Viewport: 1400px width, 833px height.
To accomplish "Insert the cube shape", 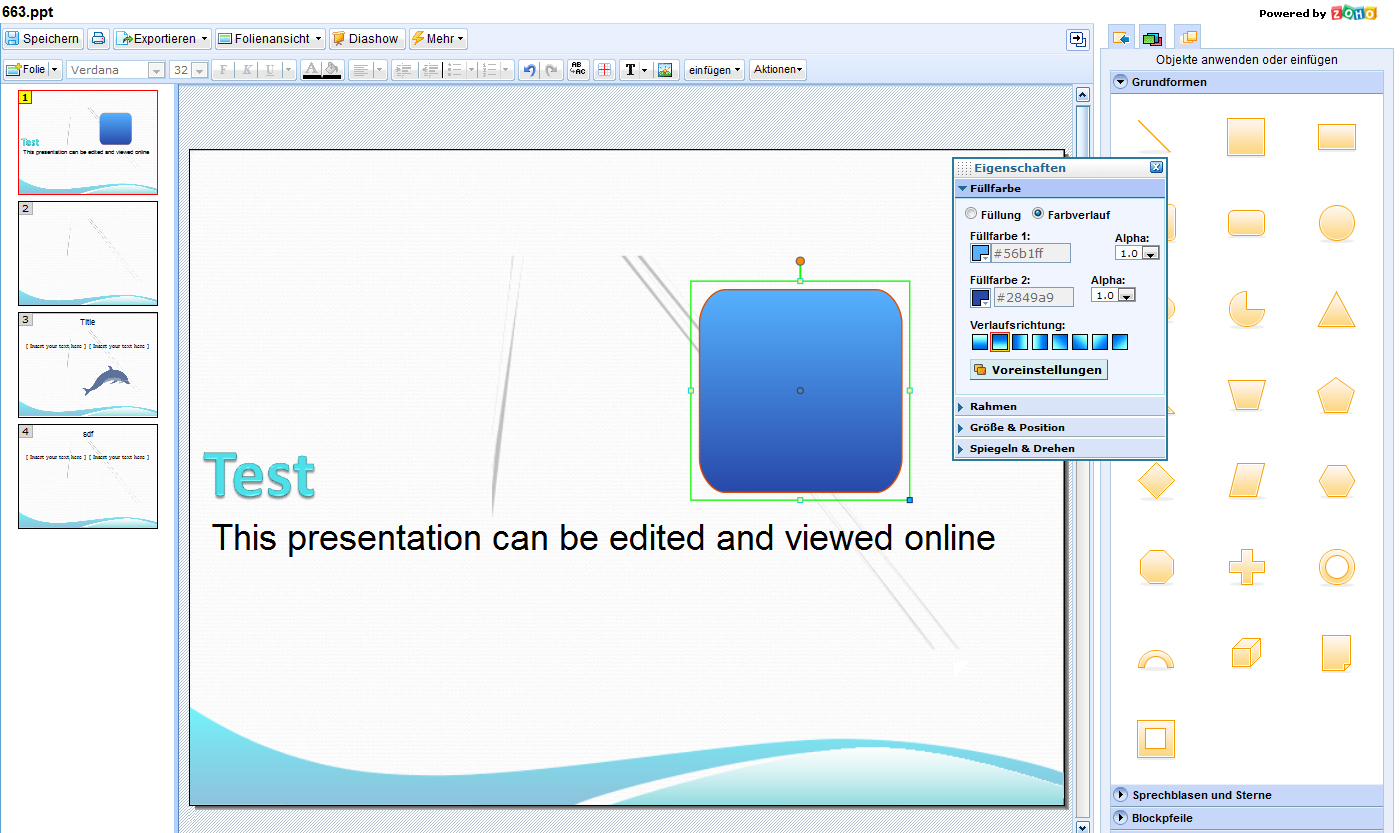I will point(1246,654).
